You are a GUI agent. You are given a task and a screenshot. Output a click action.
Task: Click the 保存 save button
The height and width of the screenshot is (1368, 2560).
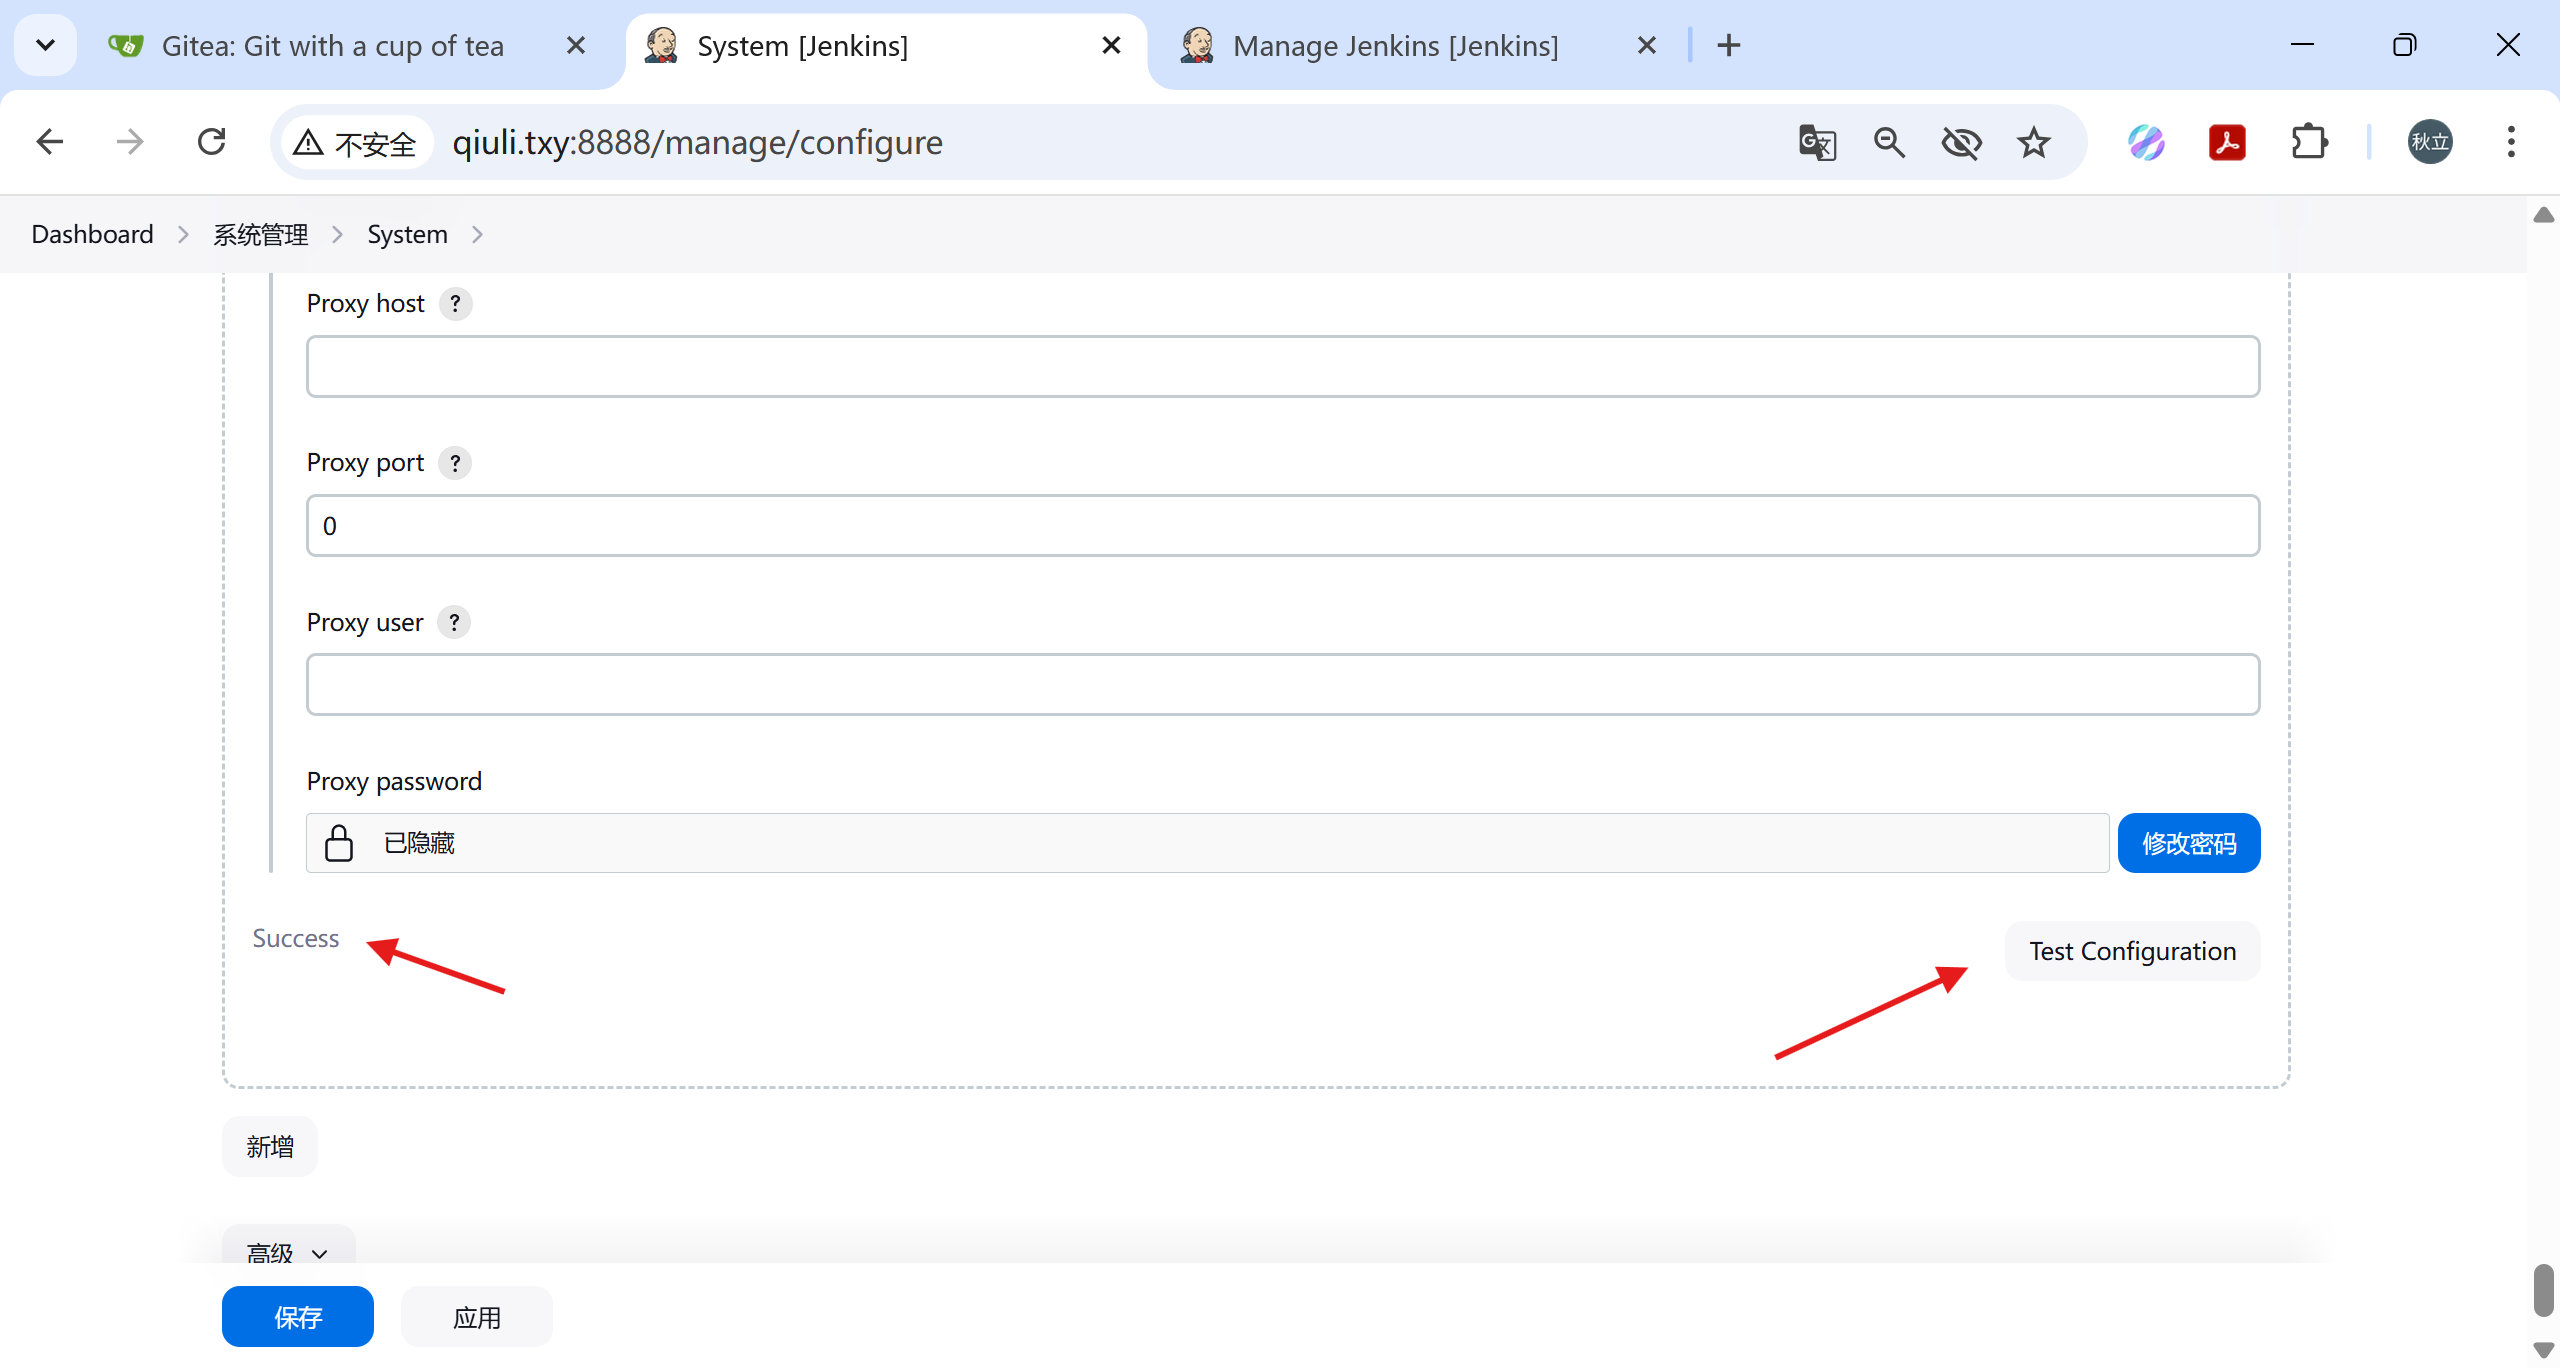(298, 1317)
